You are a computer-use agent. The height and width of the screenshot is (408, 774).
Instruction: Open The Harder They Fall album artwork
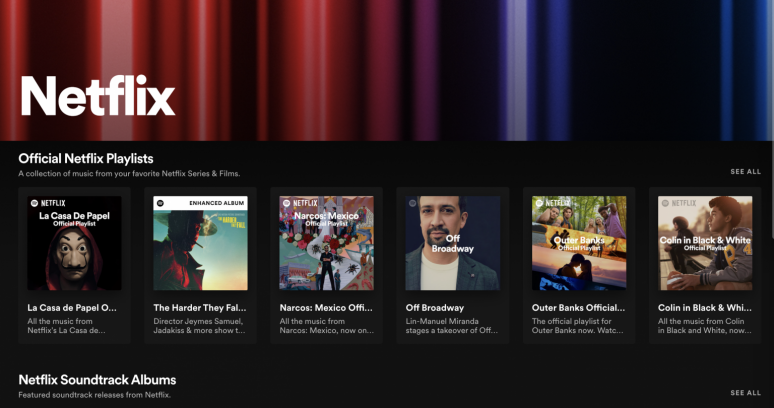point(200,243)
